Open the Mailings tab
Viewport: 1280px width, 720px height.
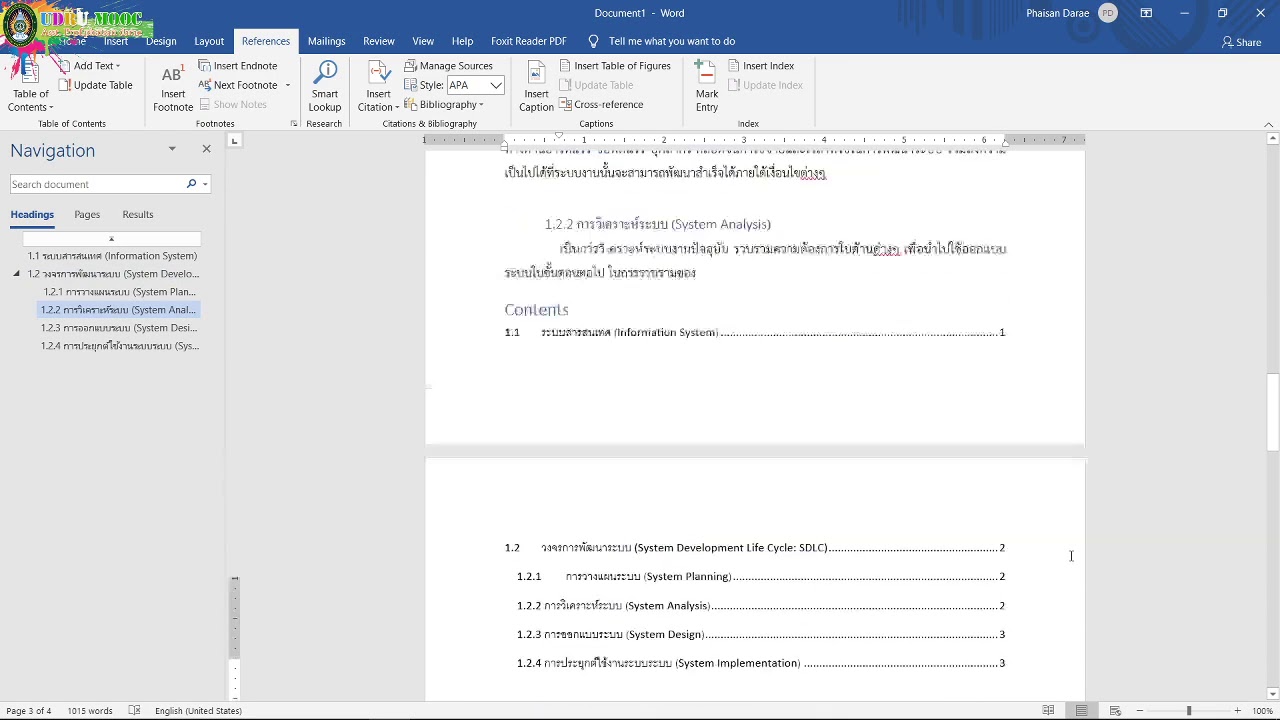[x=326, y=41]
